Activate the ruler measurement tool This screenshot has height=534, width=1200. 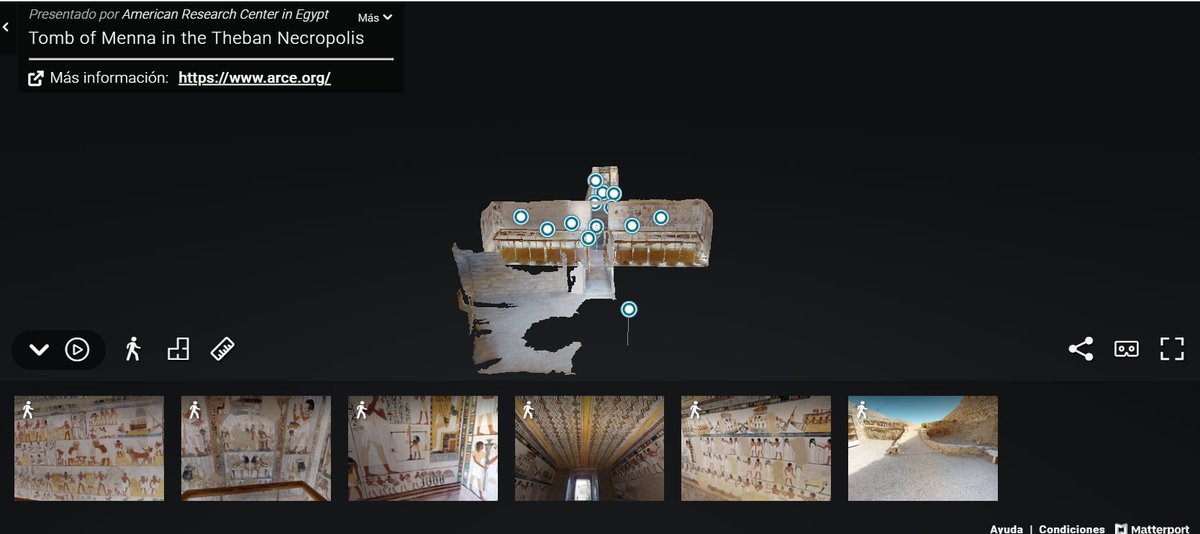223,349
